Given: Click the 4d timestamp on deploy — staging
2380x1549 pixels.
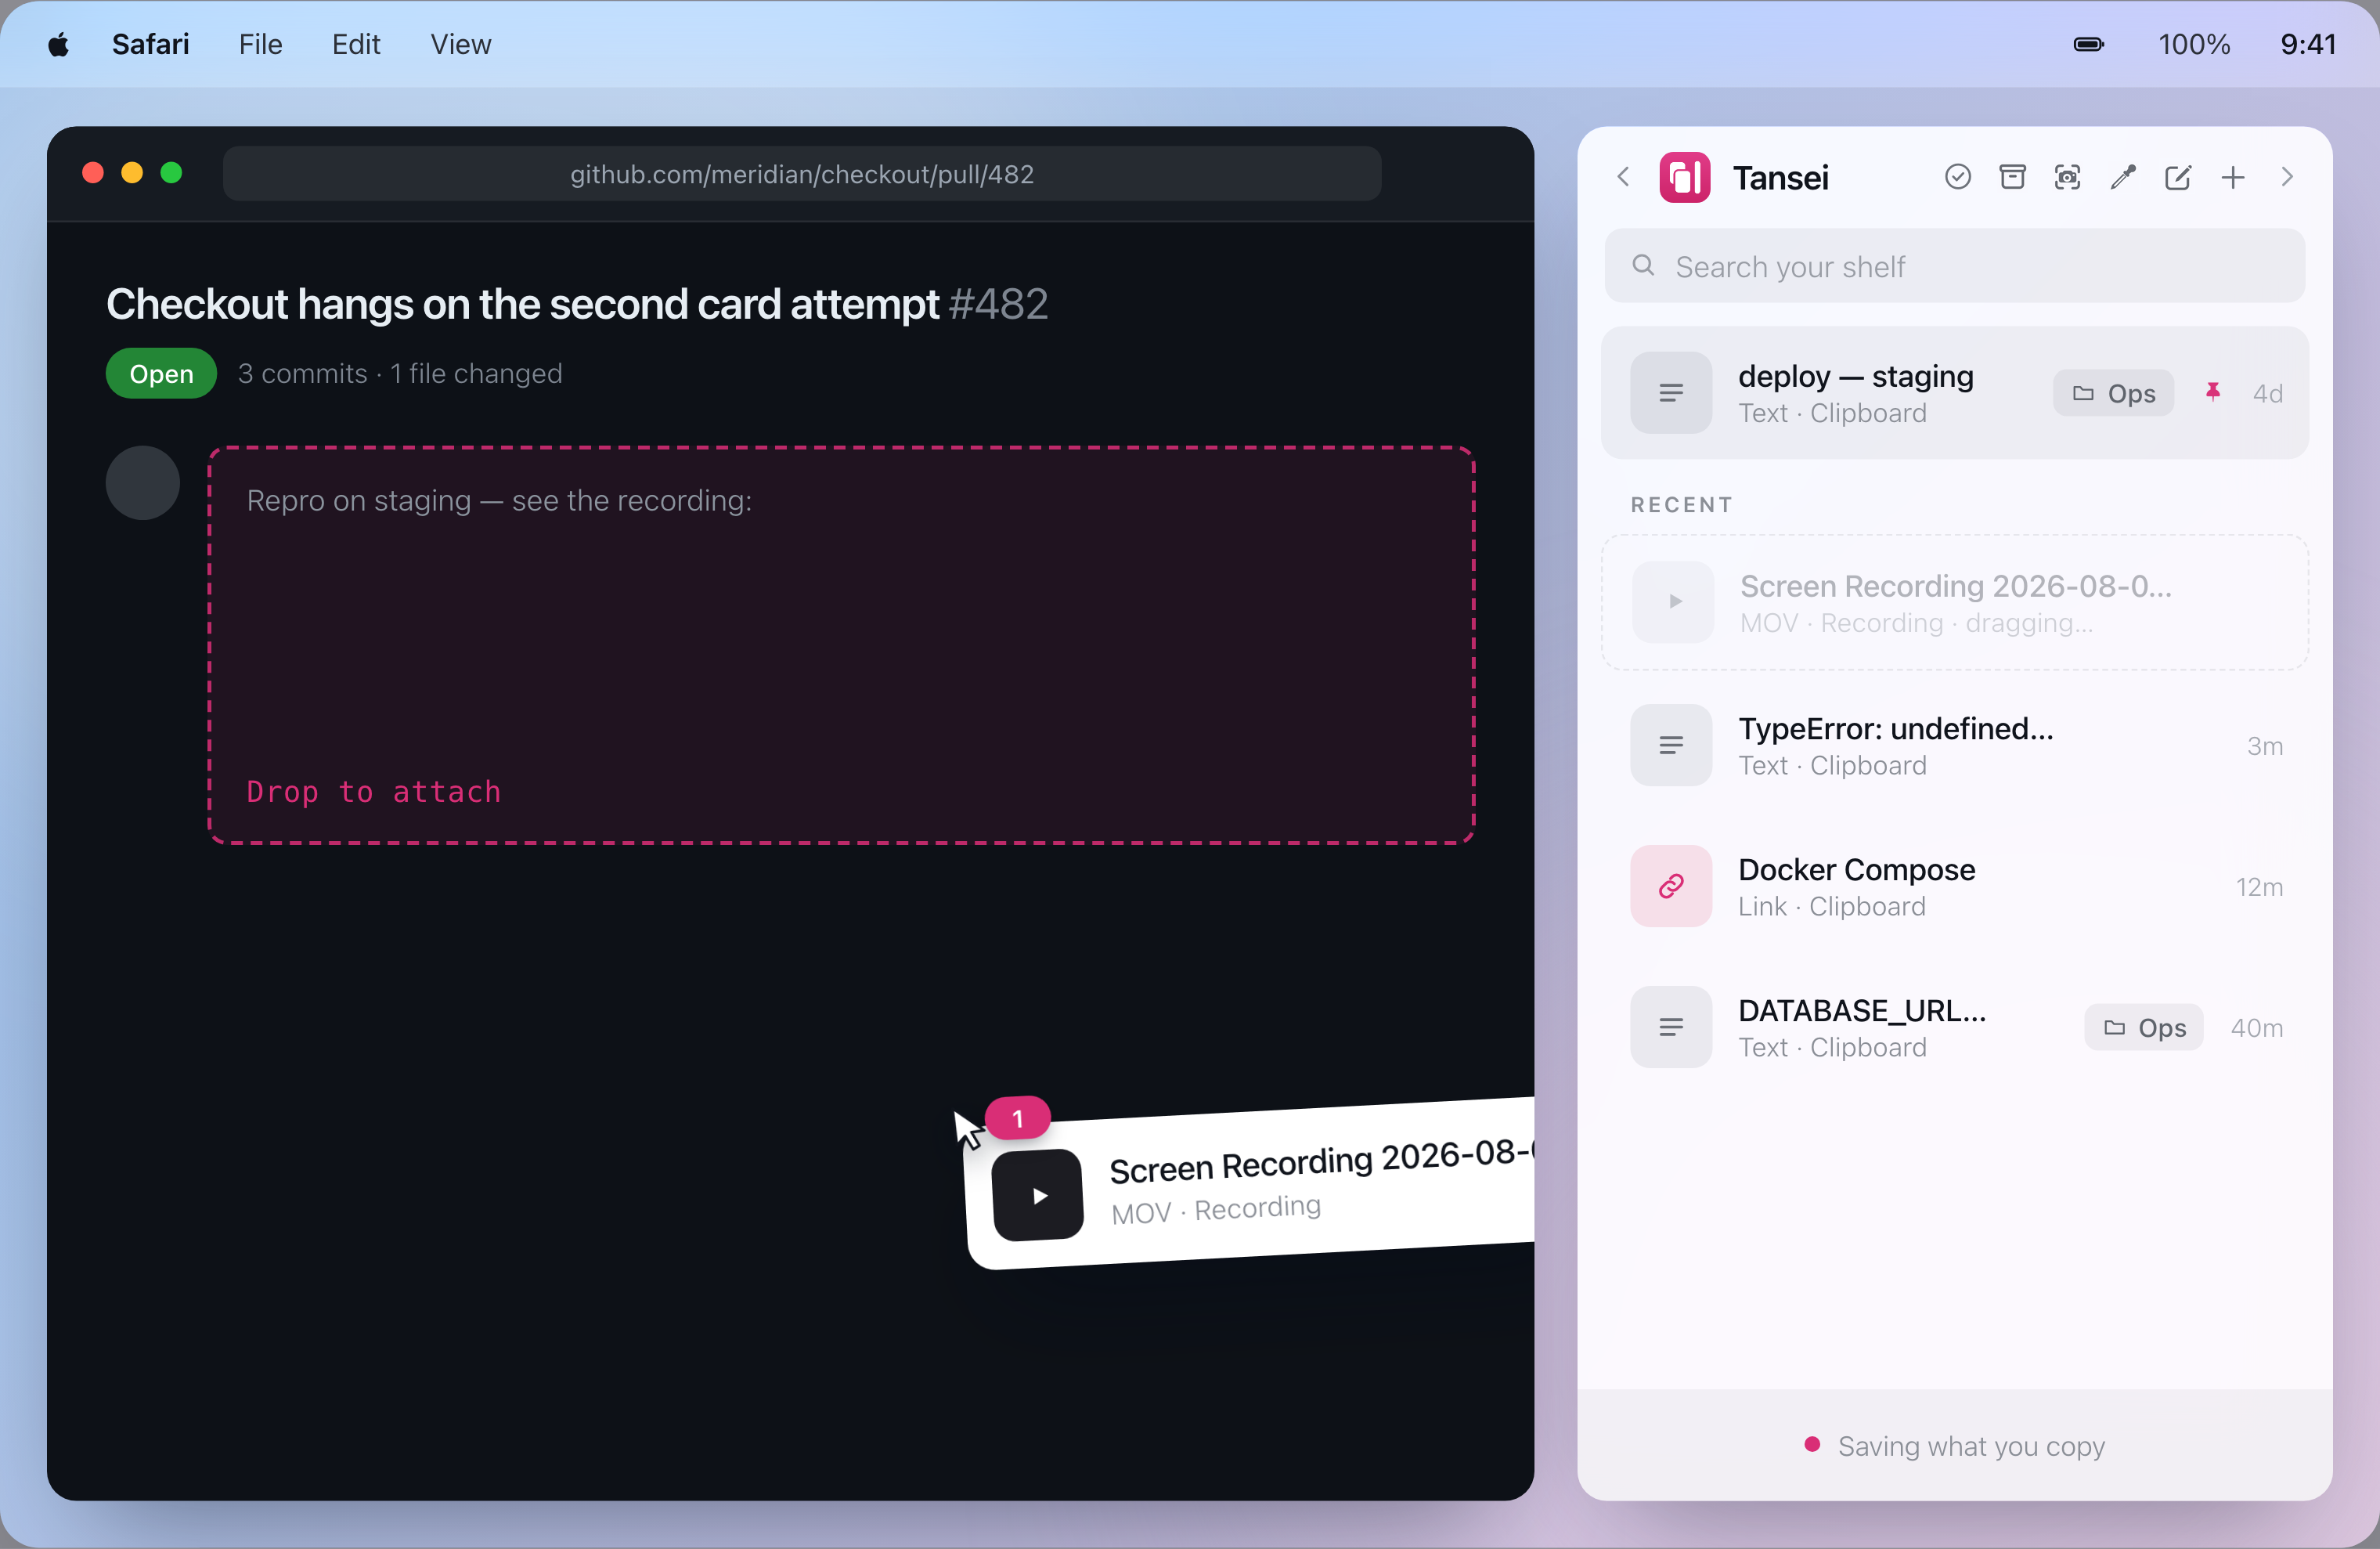Looking at the screenshot, I should (2267, 394).
